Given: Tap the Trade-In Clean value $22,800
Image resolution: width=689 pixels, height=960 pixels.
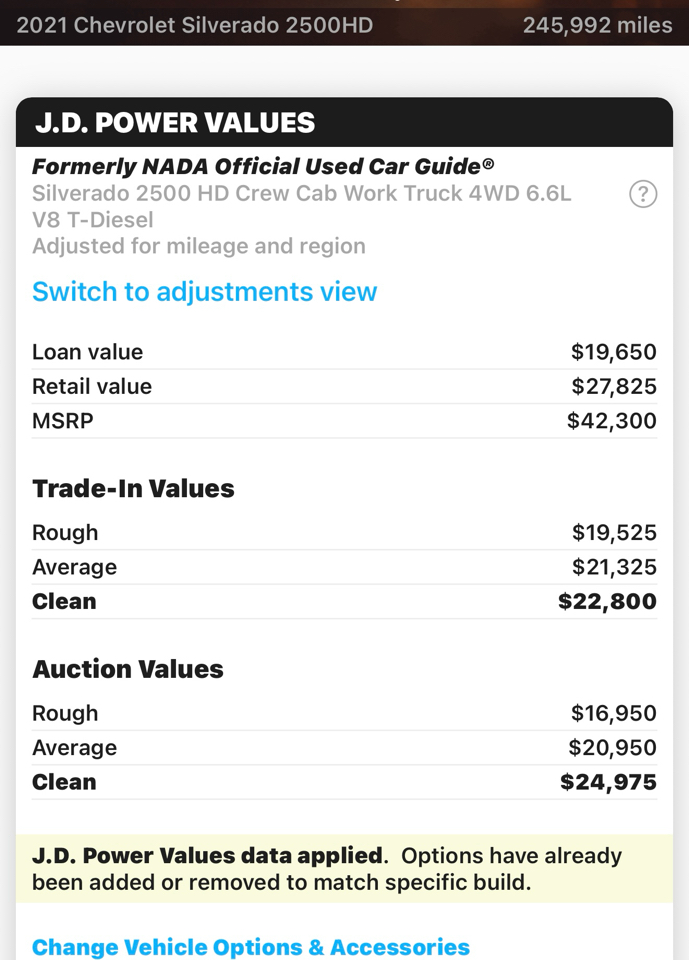Looking at the screenshot, I should pos(607,601).
